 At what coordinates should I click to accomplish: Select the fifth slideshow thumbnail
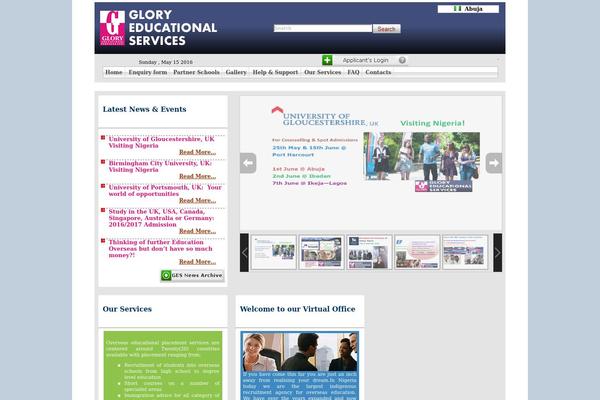(465, 252)
